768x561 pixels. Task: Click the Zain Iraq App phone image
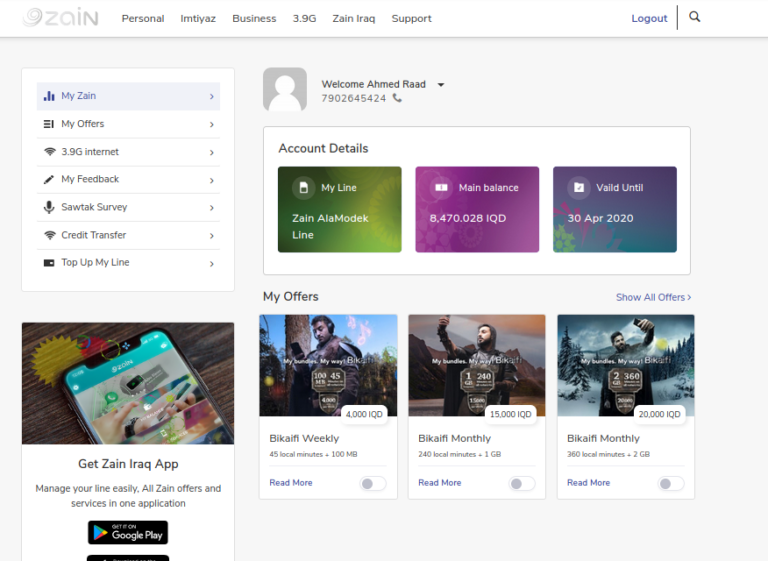click(x=128, y=383)
